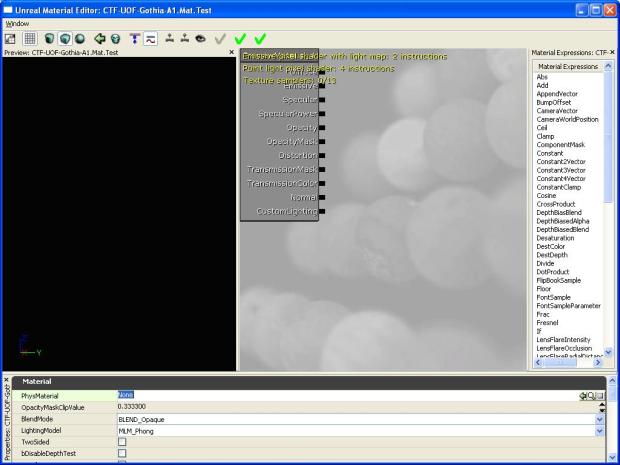Open the Window menu
The image size is (620, 465).
click(17, 22)
